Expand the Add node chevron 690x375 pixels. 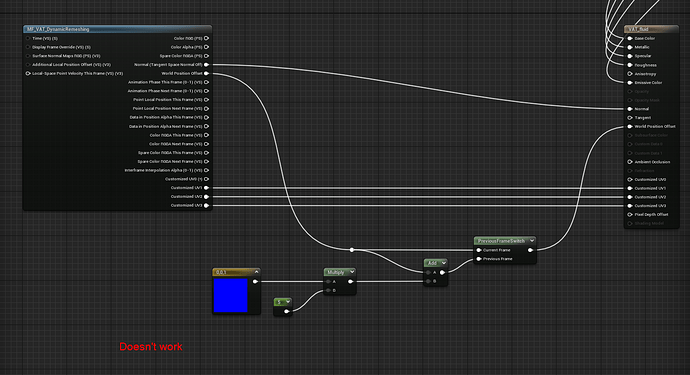click(444, 263)
